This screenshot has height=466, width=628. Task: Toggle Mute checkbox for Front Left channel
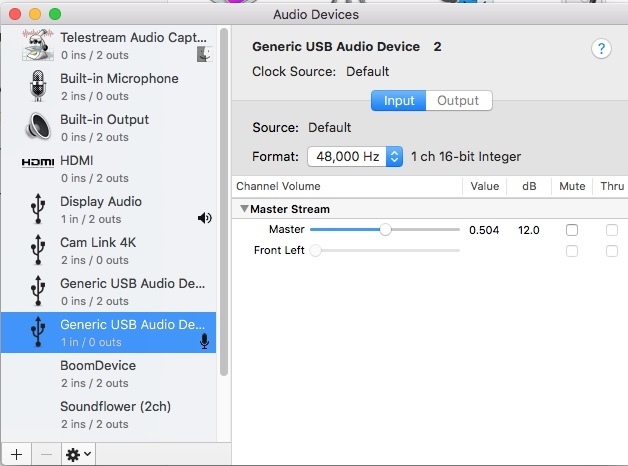click(572, 251)
